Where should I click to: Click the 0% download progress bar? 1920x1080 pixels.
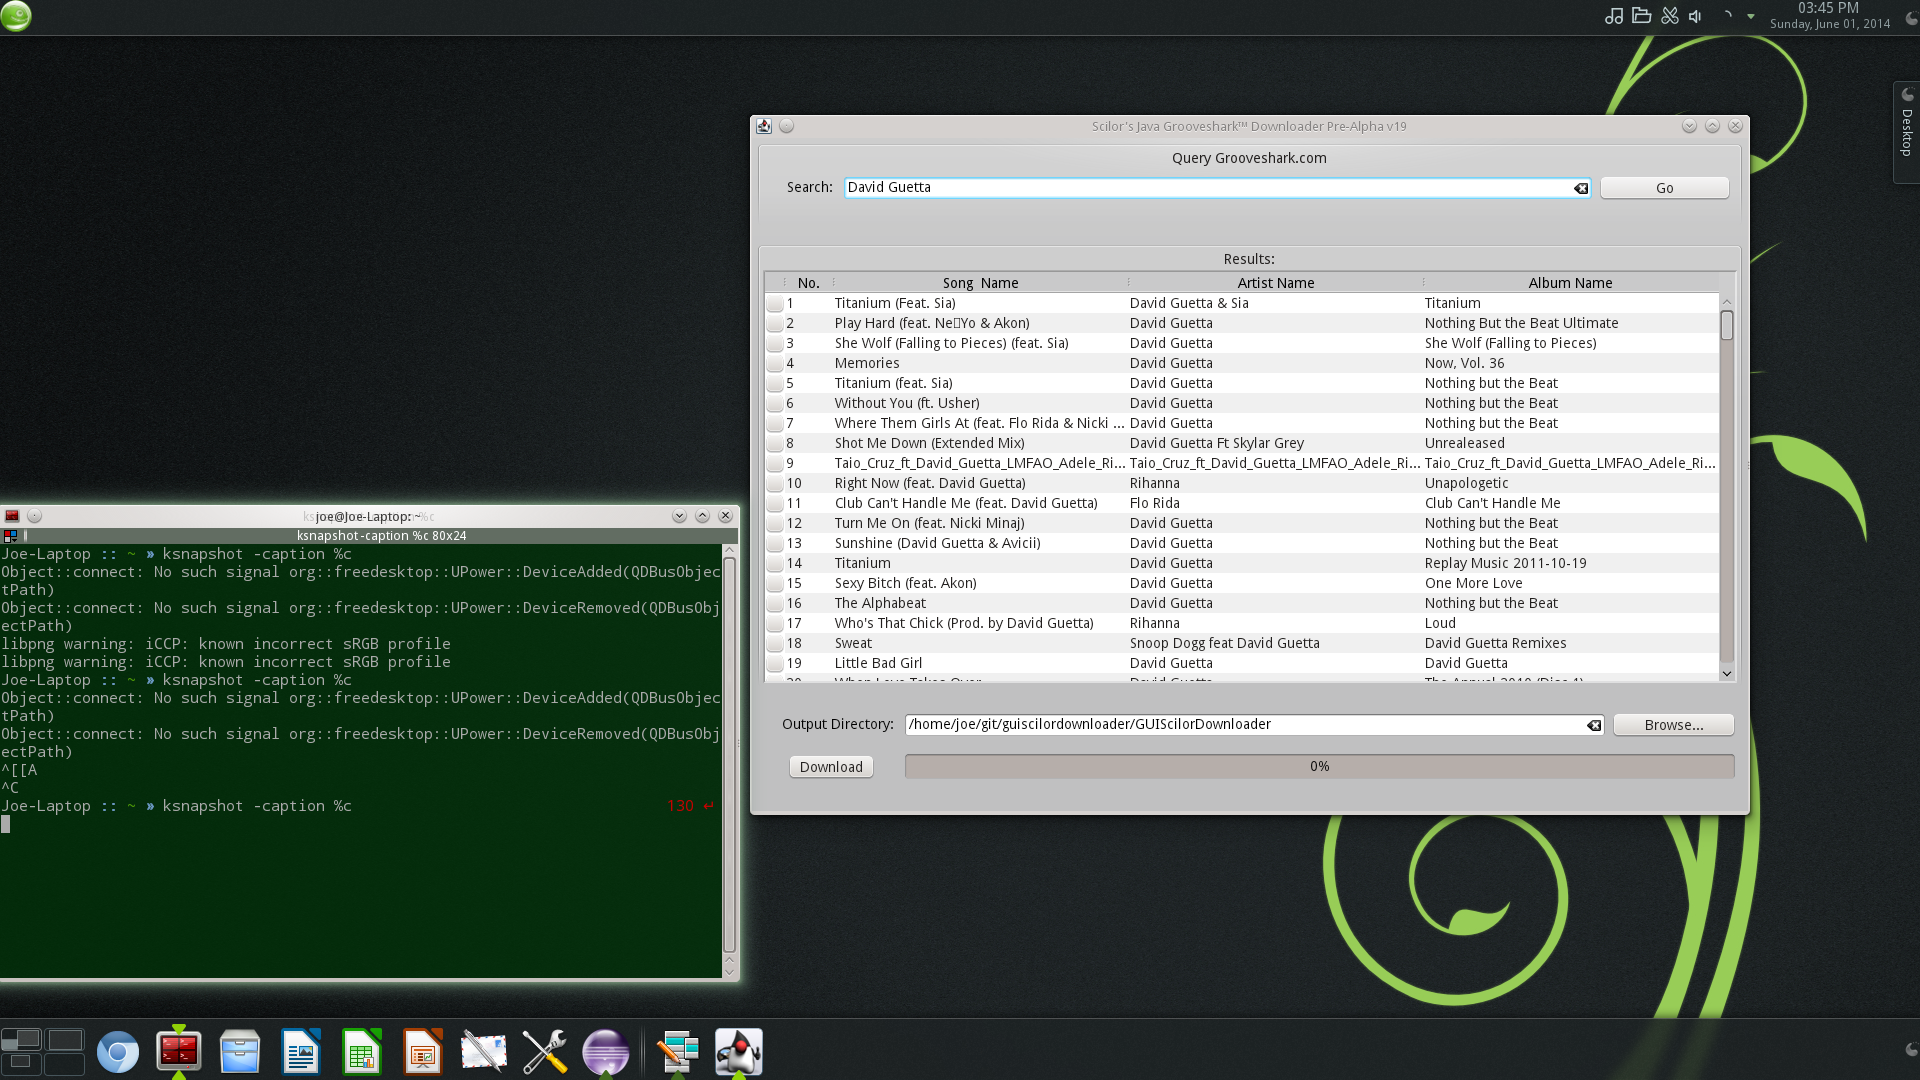pyautogui.click(x=1320, y=766)
